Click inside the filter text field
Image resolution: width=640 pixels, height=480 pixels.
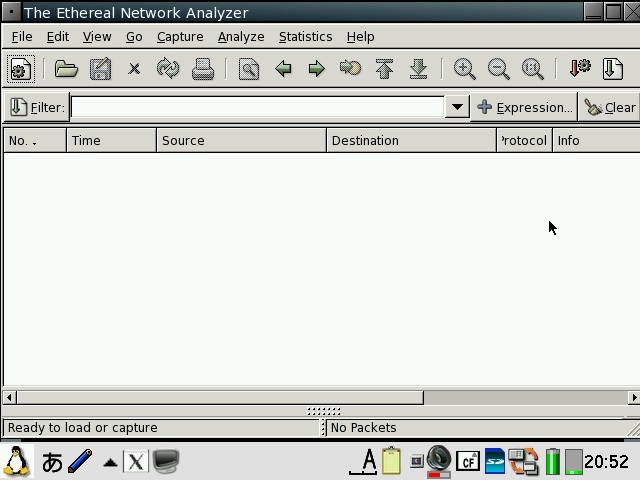(x=257, y=107)
